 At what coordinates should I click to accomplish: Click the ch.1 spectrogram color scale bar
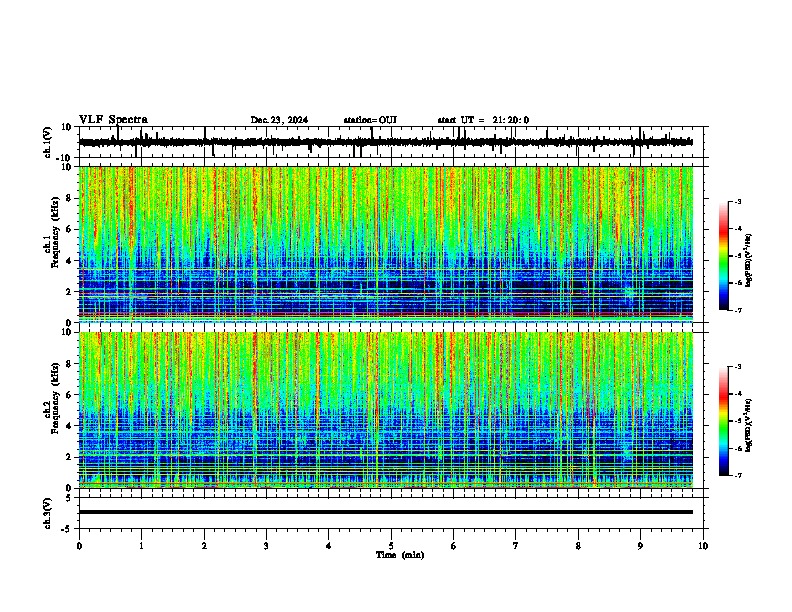(x=724, y=256)
